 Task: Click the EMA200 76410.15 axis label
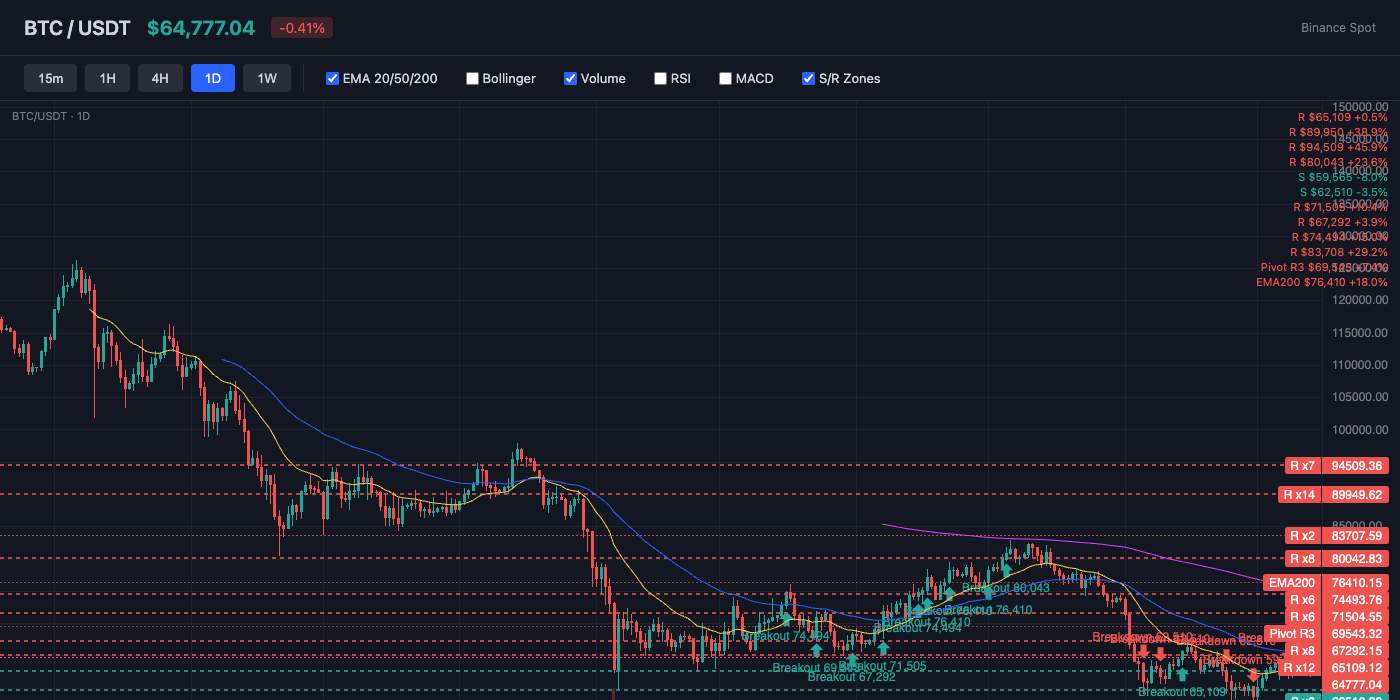[x=1326, y=582]
